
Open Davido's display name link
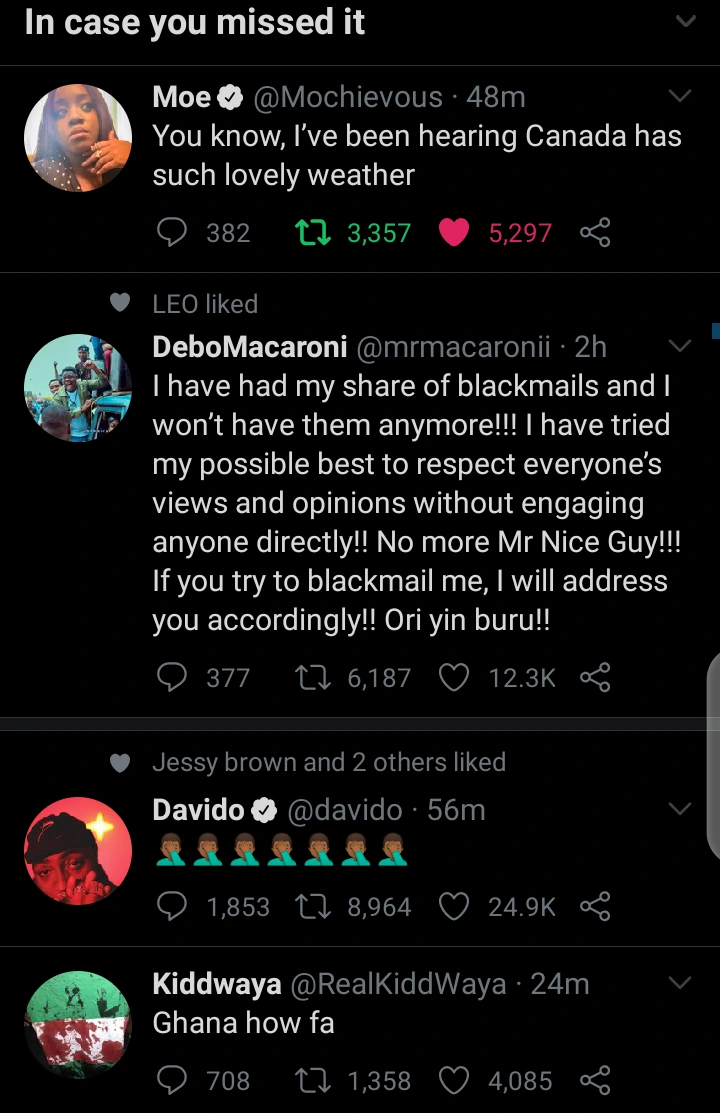[199, 809]
